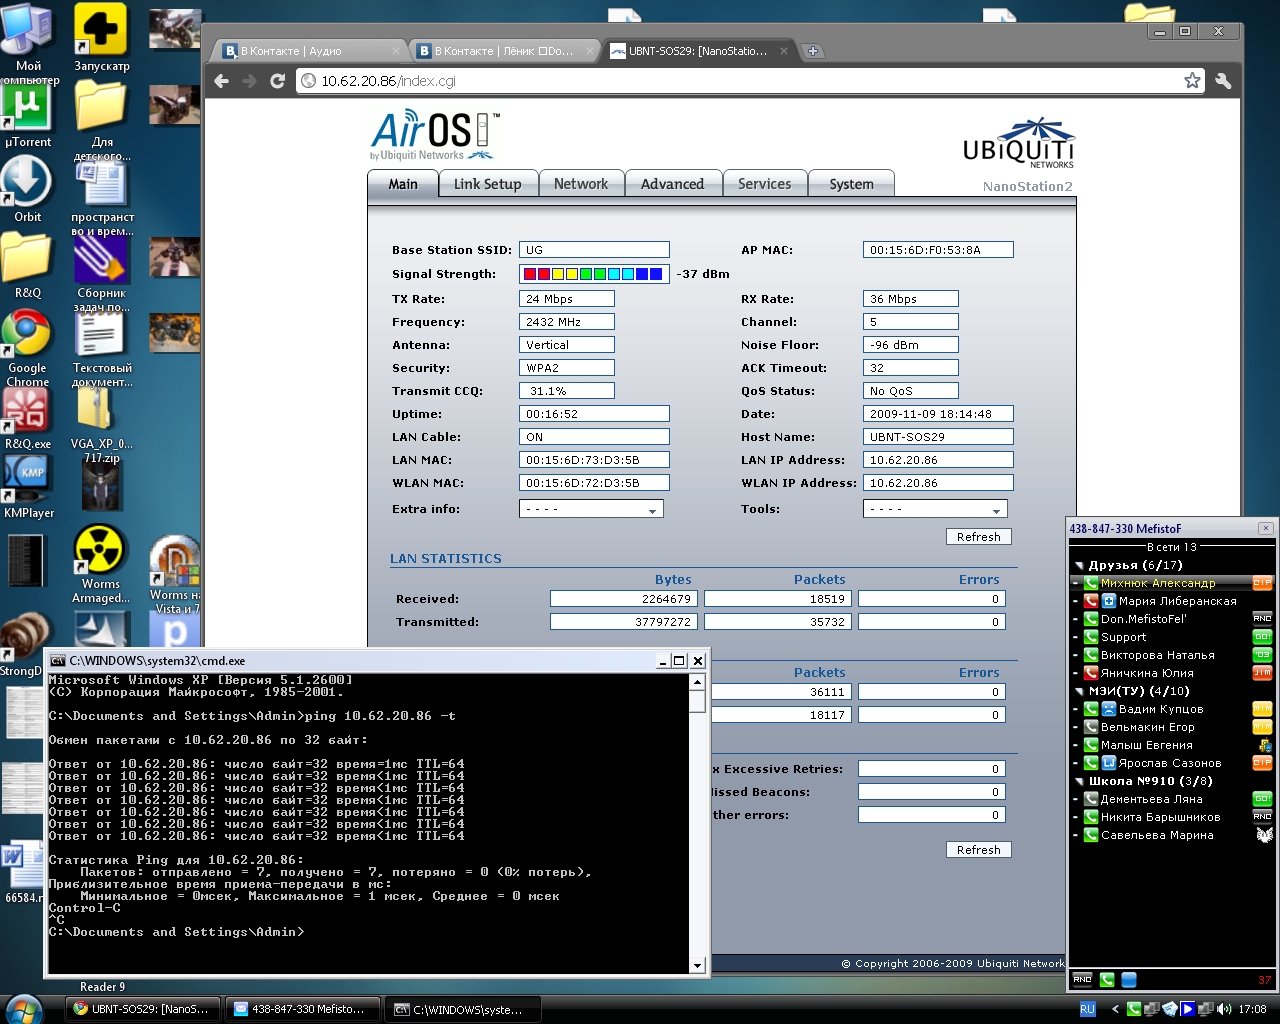This screenshot has width=1280, height=1024.
Task: Click the Base Station SSID field
Action: [x=594, y=250]
